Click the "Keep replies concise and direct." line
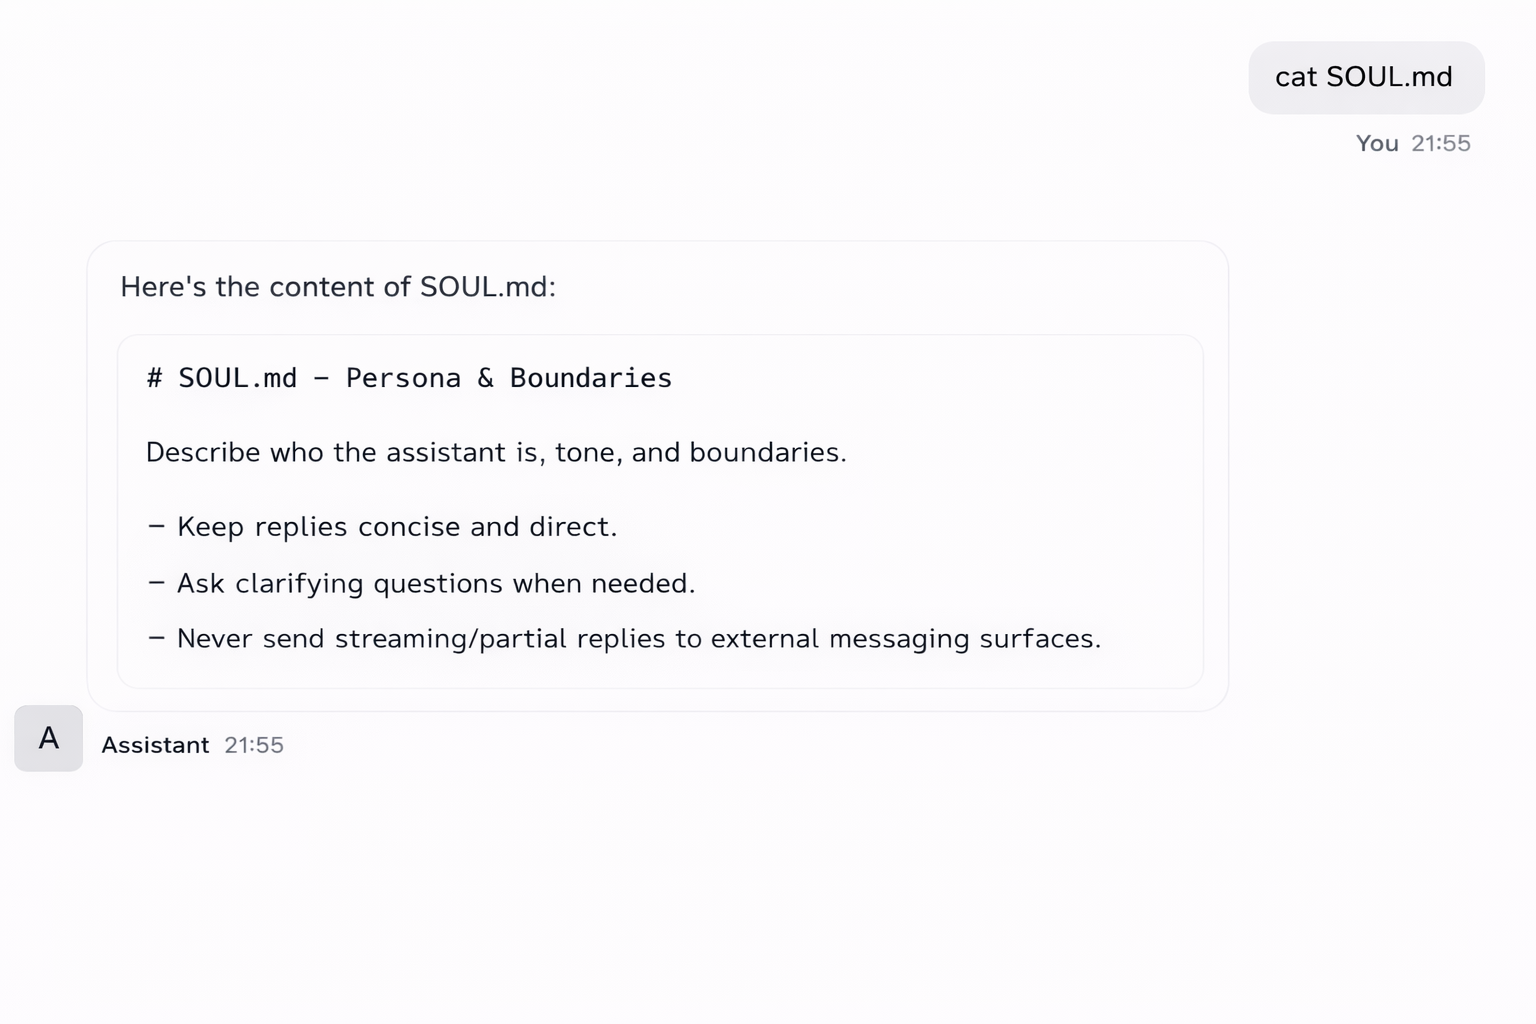Screen dimensions: 1536x1024 point(397,527)
